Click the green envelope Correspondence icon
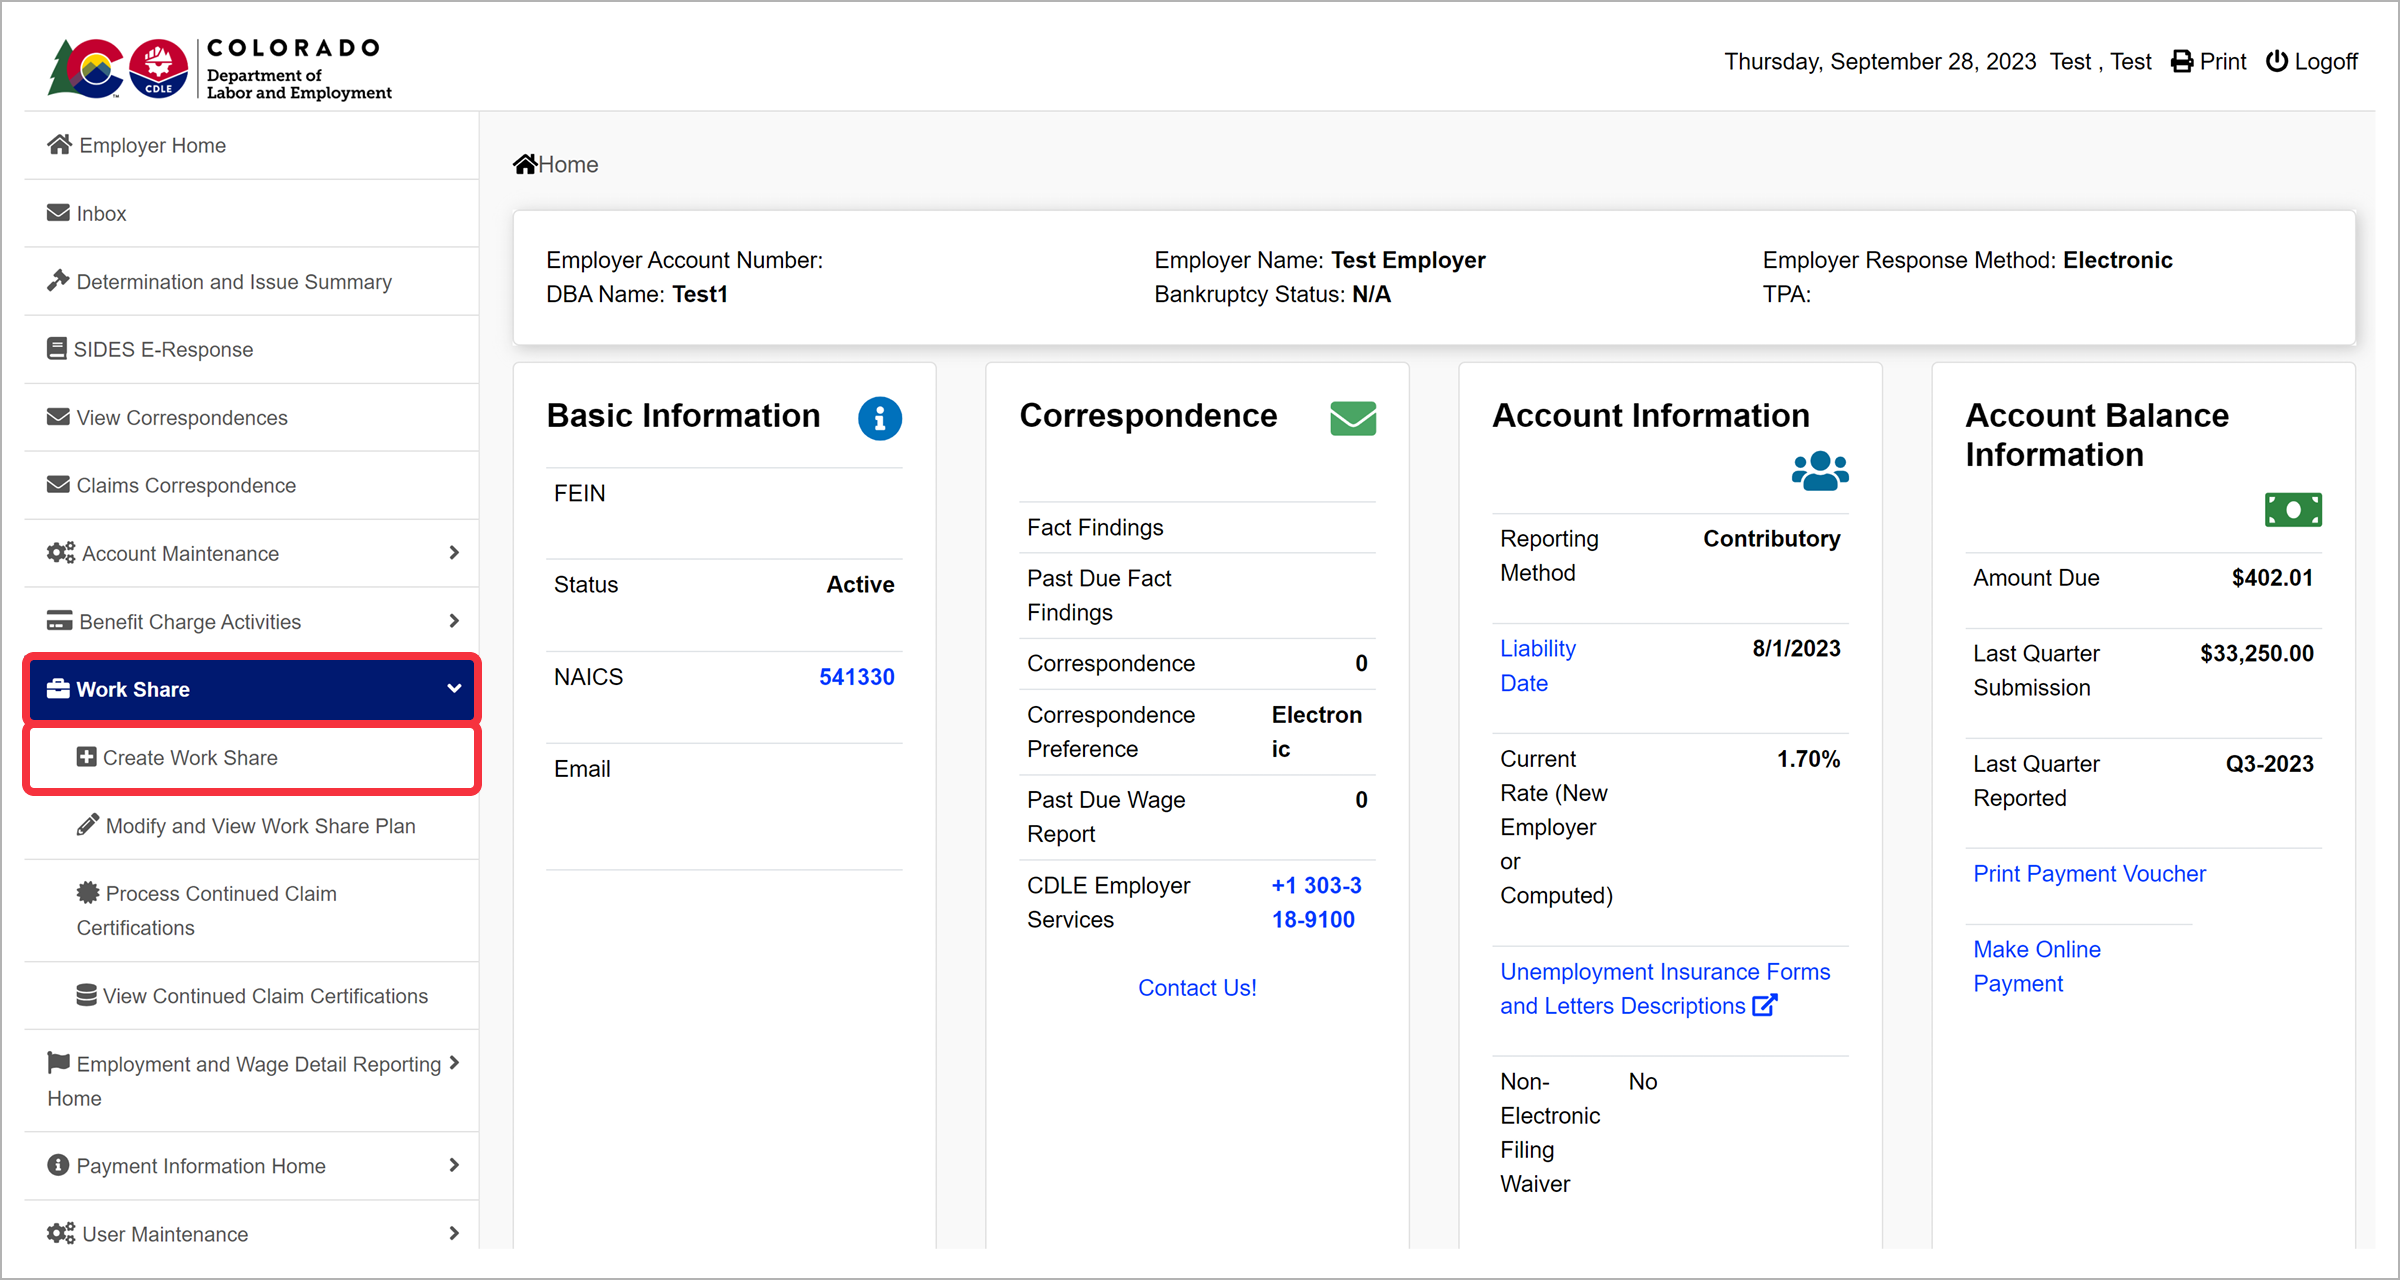 [1352, 418]
